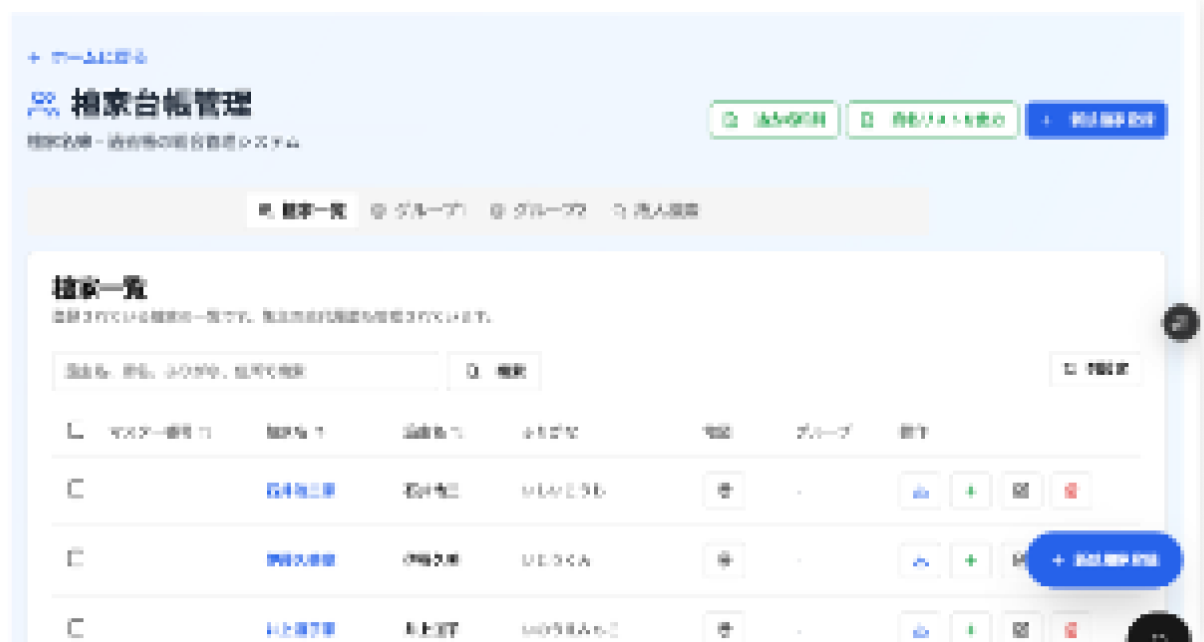Sort by the 当主名 column header
Image resolution: width=1204 pixels, height=642 pixels.
(x=432, y=432)
